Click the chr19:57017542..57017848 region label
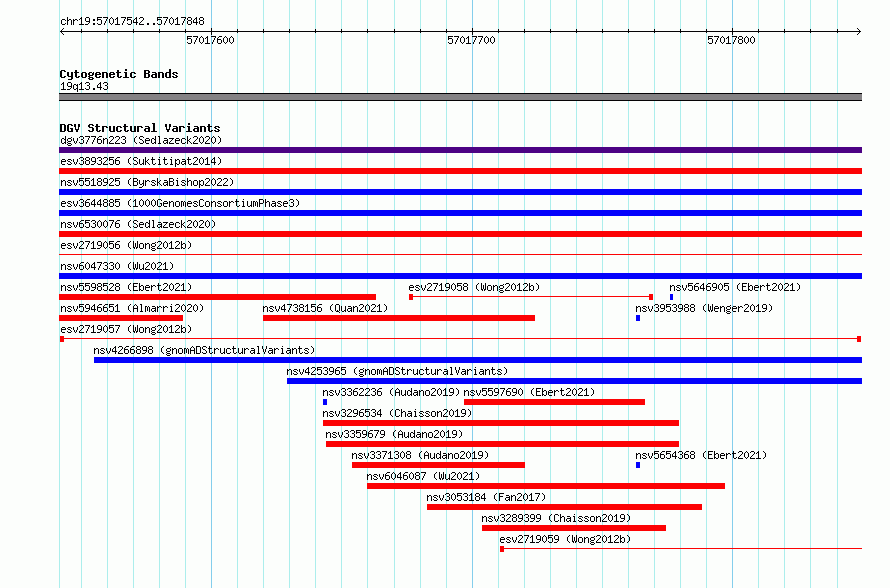 (132, 22)
